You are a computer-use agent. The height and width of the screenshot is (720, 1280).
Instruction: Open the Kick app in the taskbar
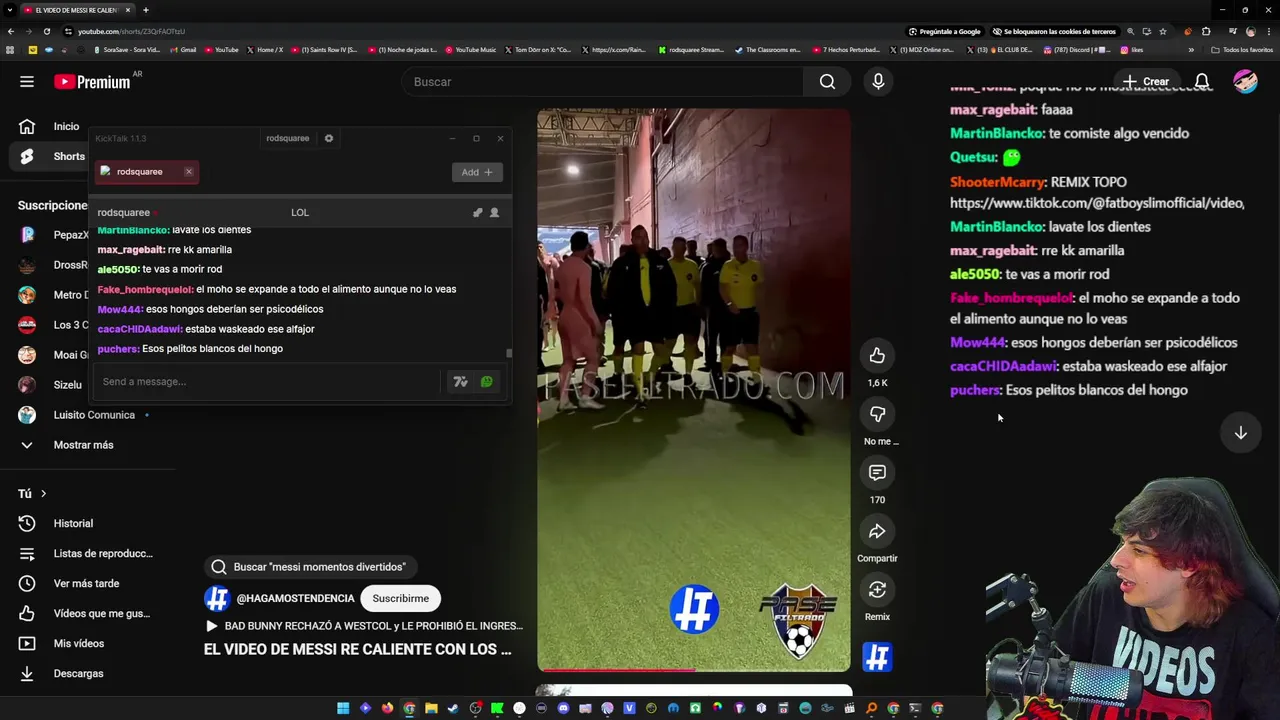coord(497,709)
